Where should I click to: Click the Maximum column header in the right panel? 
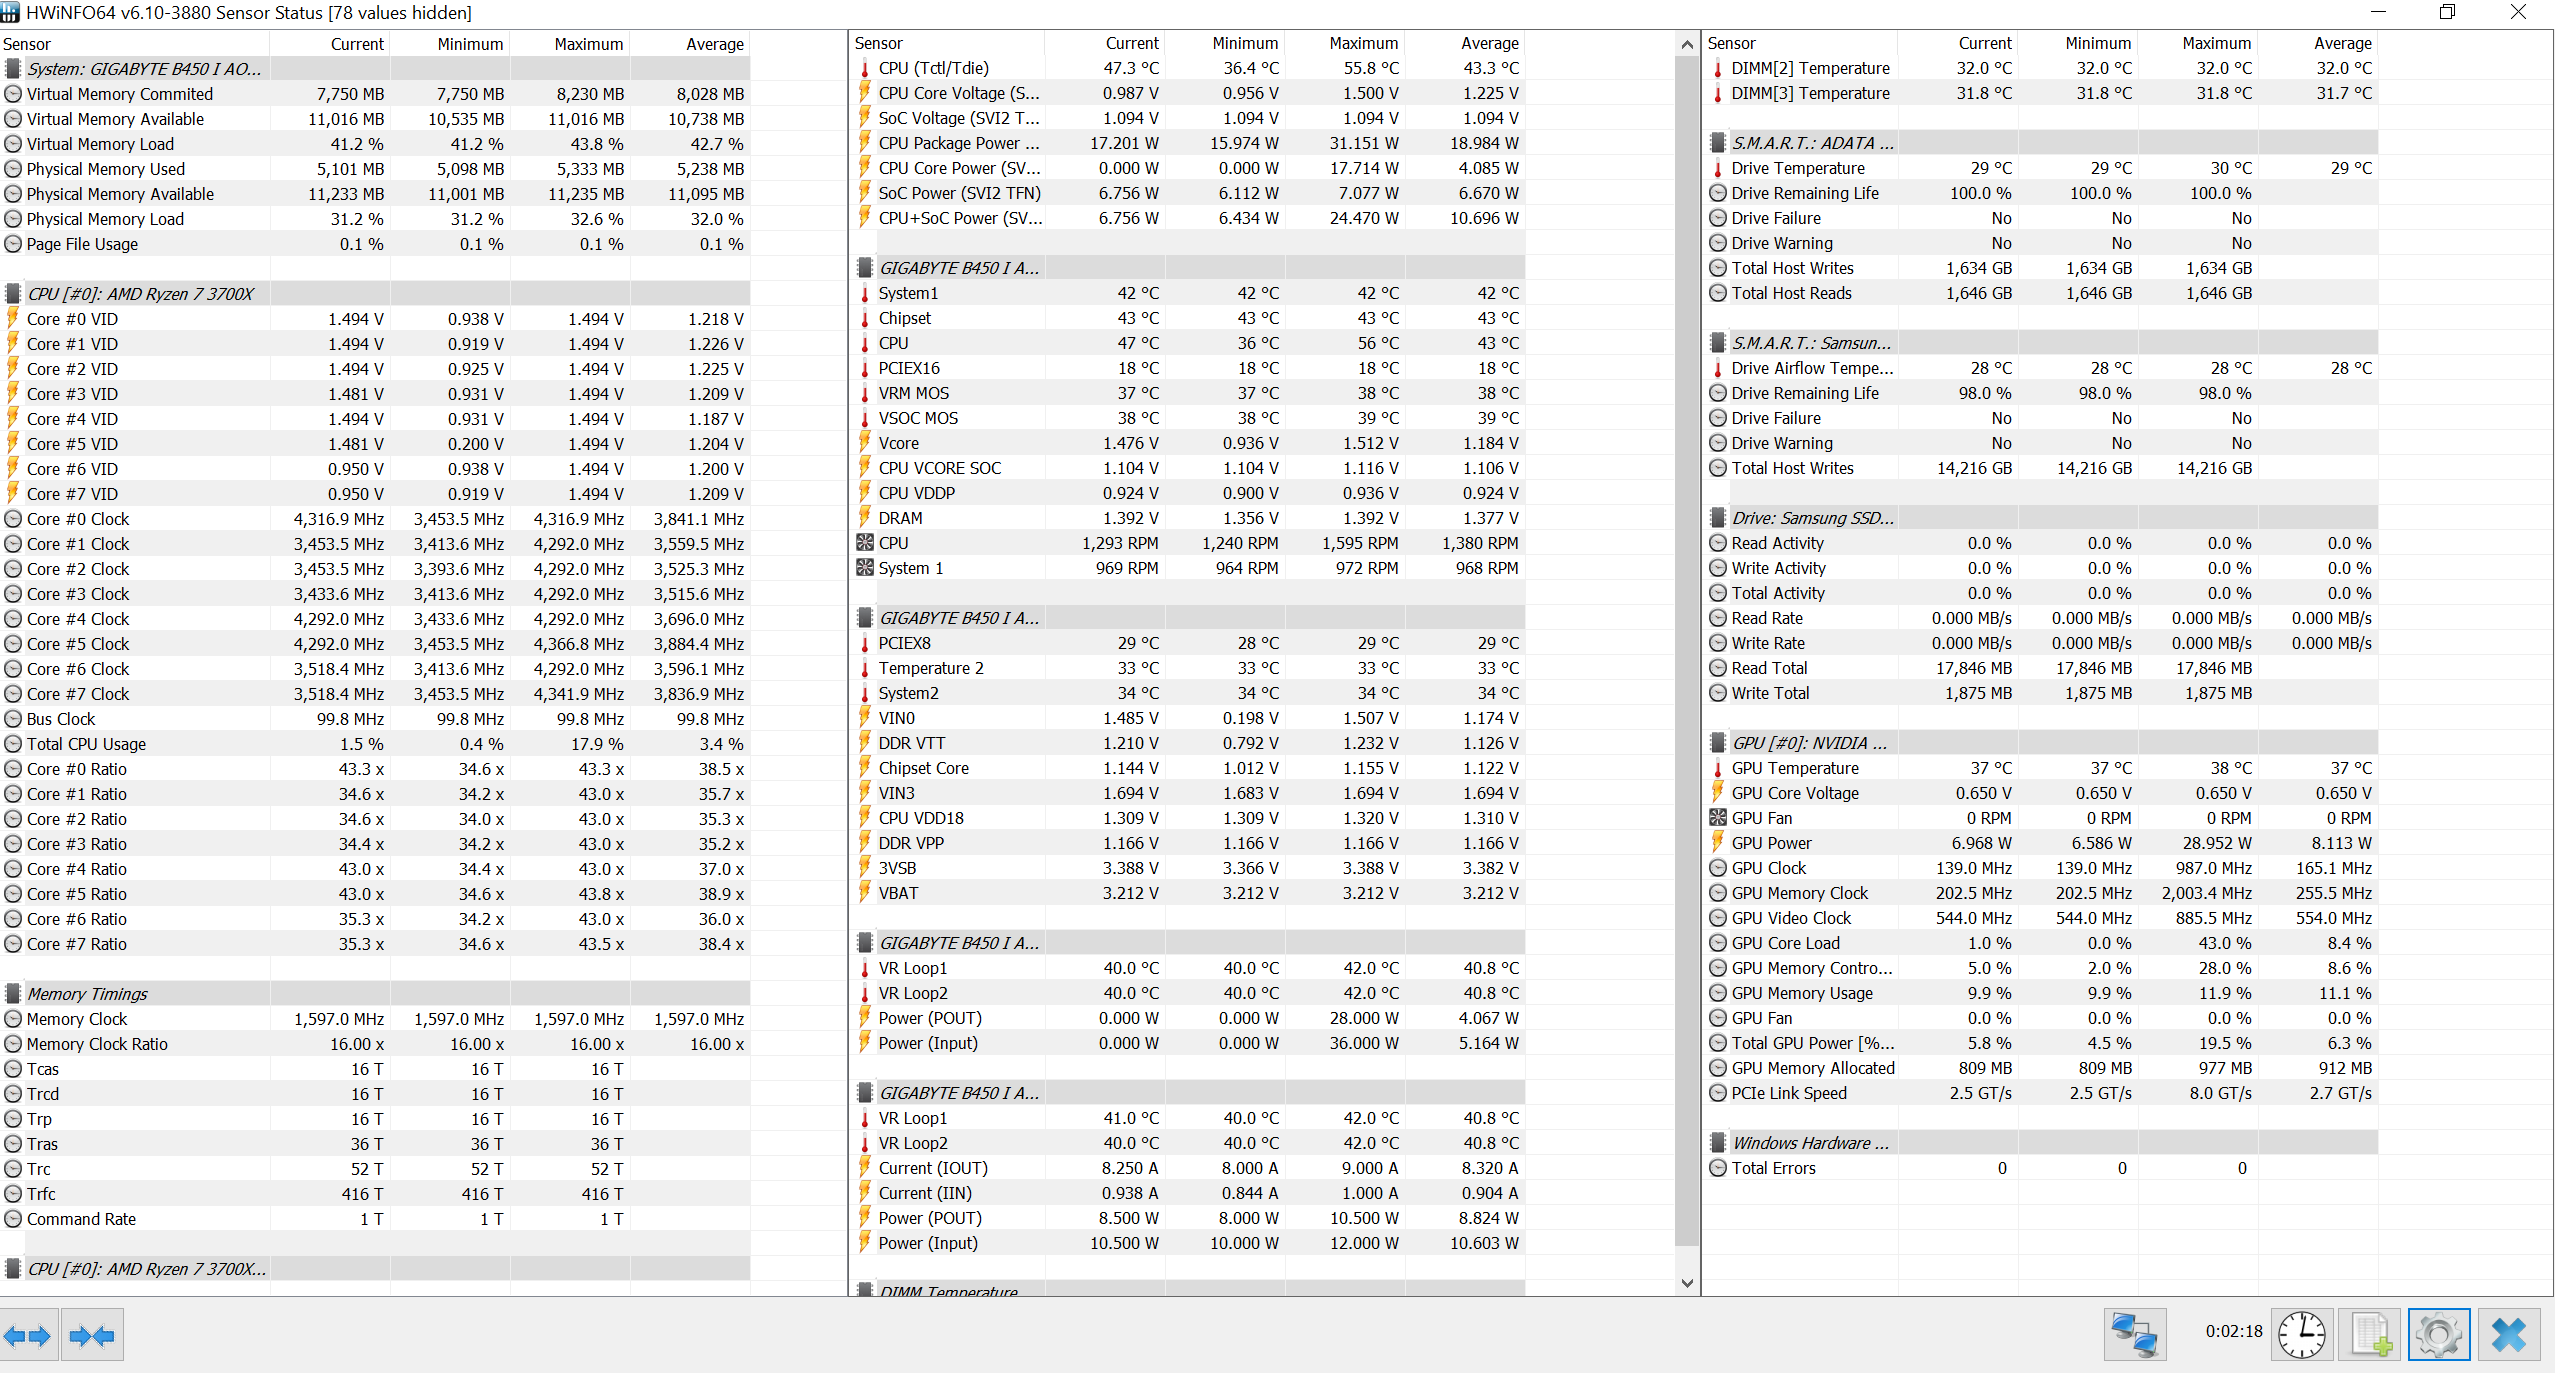click(x=2198, y=43)
